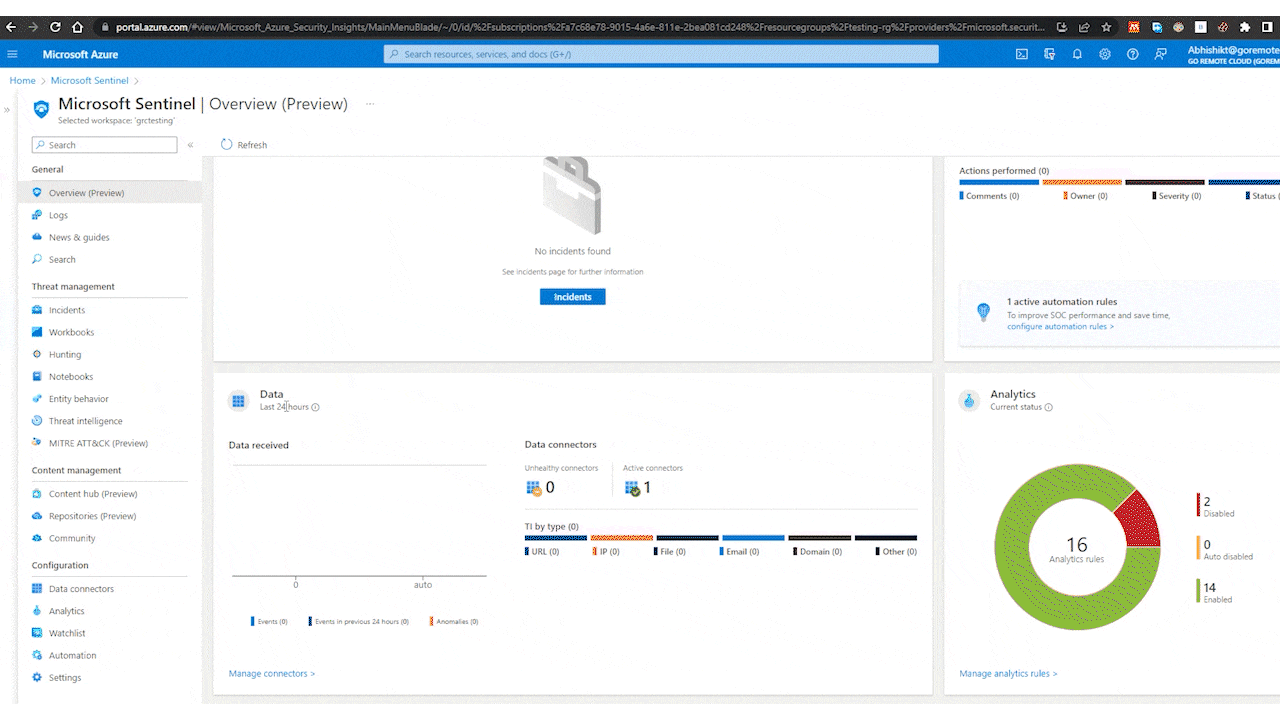1280x720 pixels.
Task: Open Cloud Shell from the Azure header
Action: click(1022, 54)
